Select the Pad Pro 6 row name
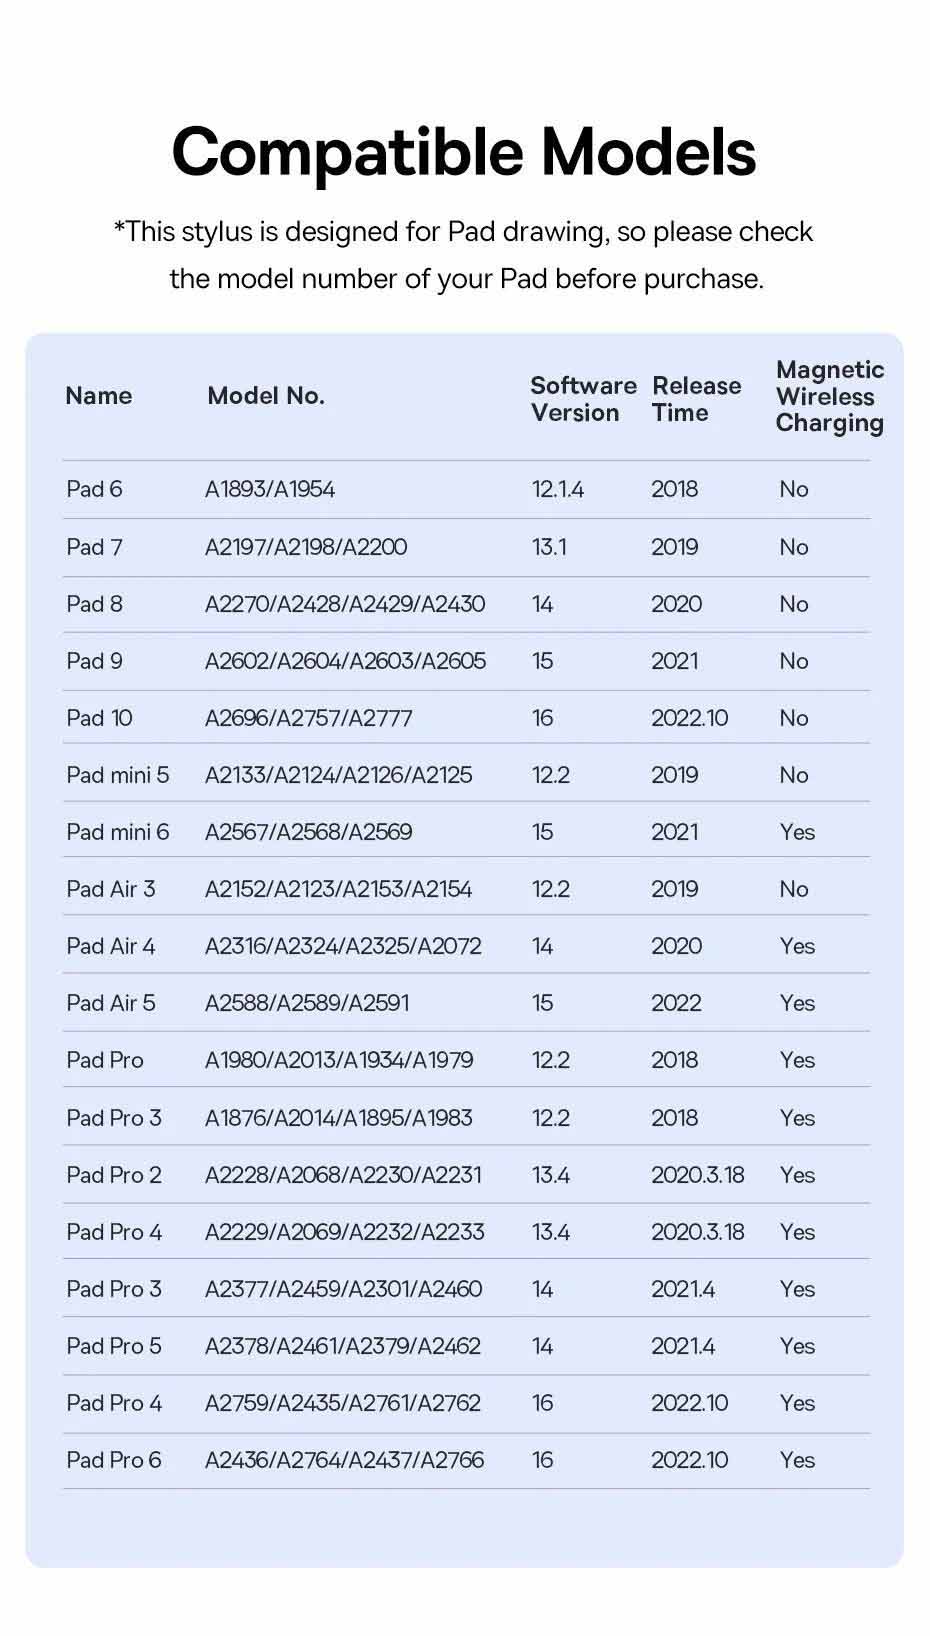This screenshot has width=930, height=1636. tap(114, 1460)
